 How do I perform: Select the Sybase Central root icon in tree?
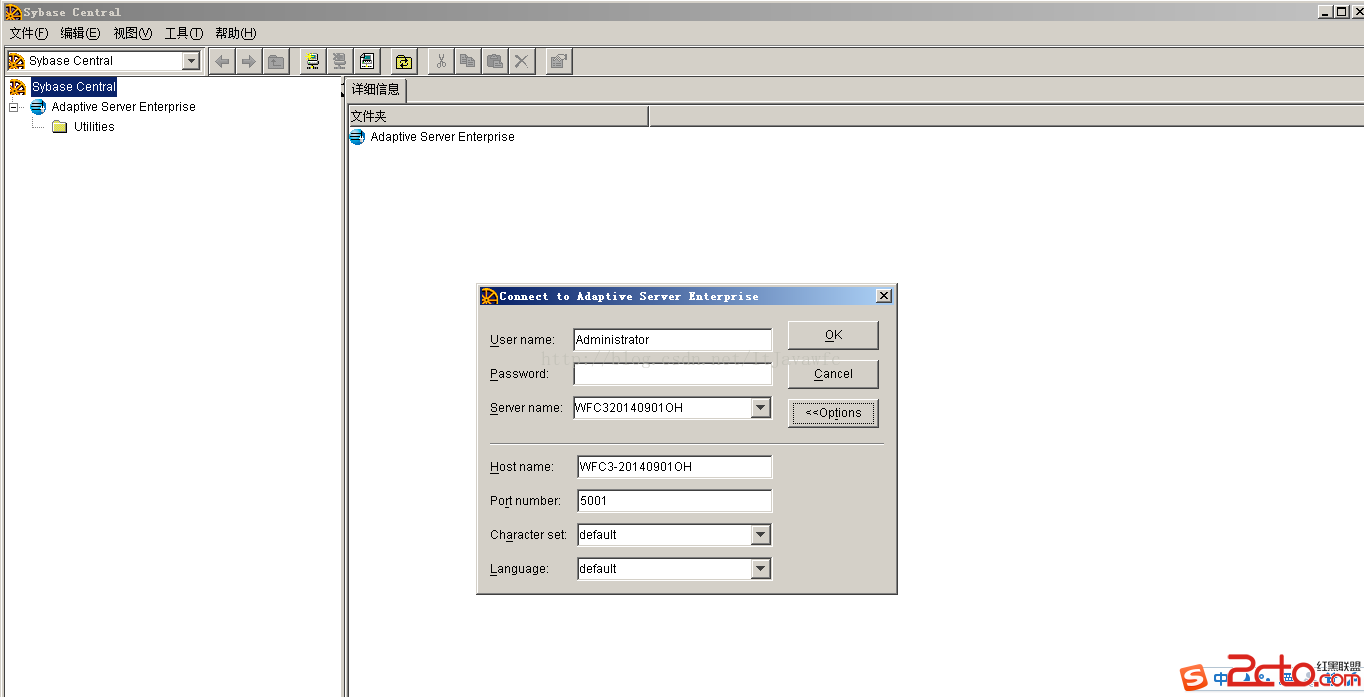click(x=17, y=87)
